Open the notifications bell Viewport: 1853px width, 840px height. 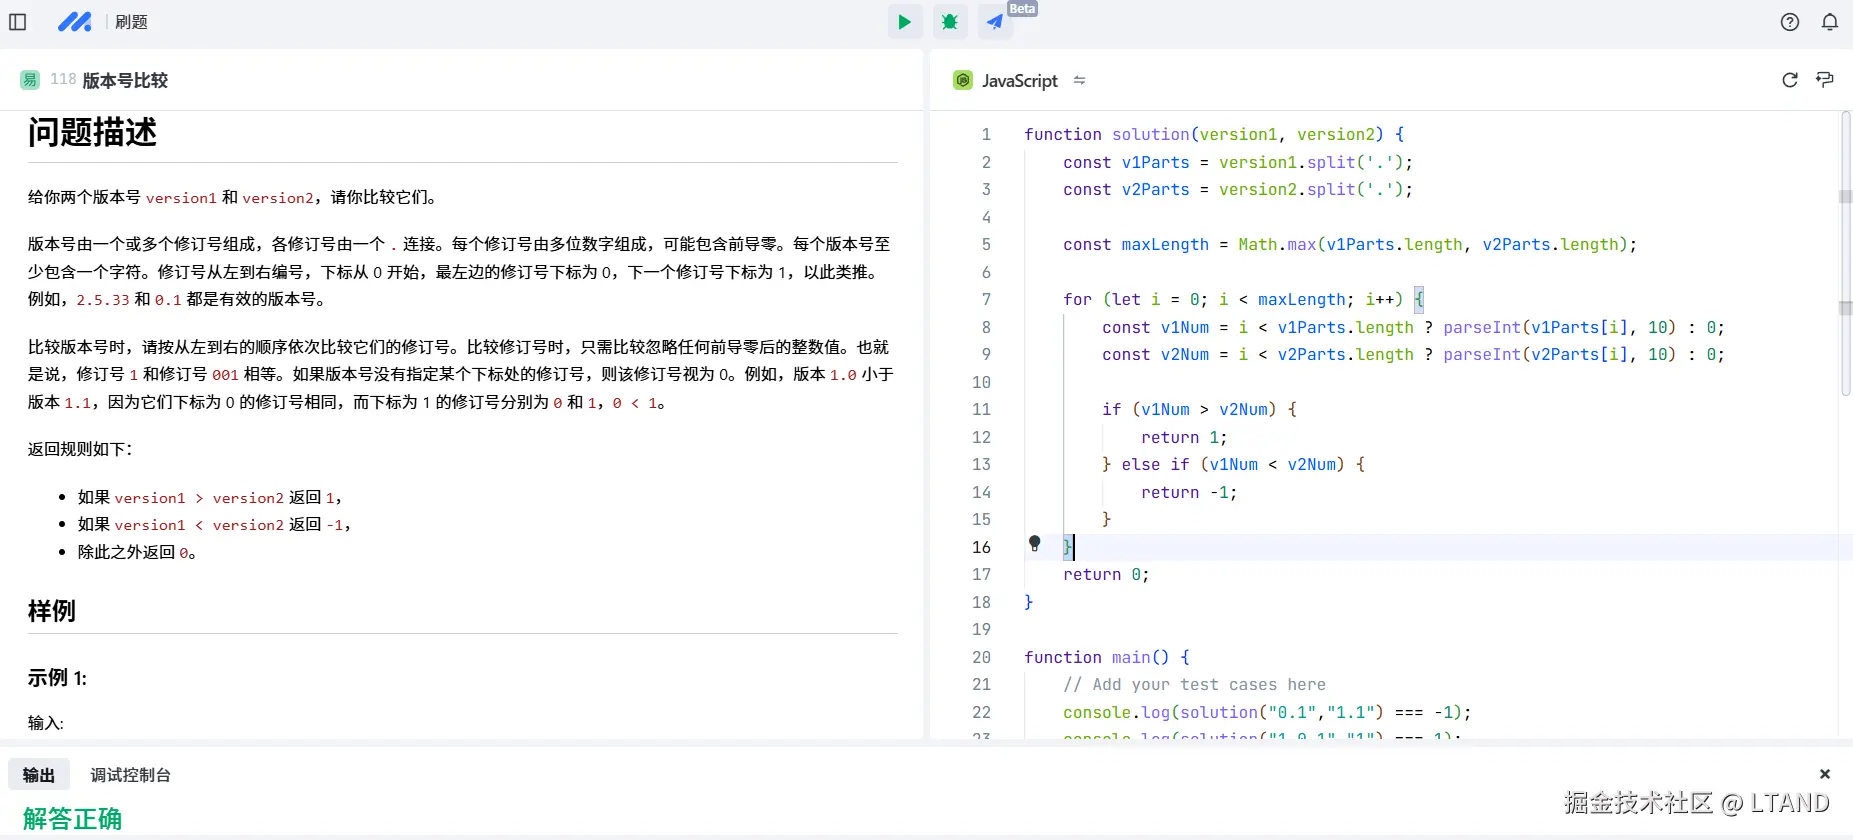coord(1830,22)
